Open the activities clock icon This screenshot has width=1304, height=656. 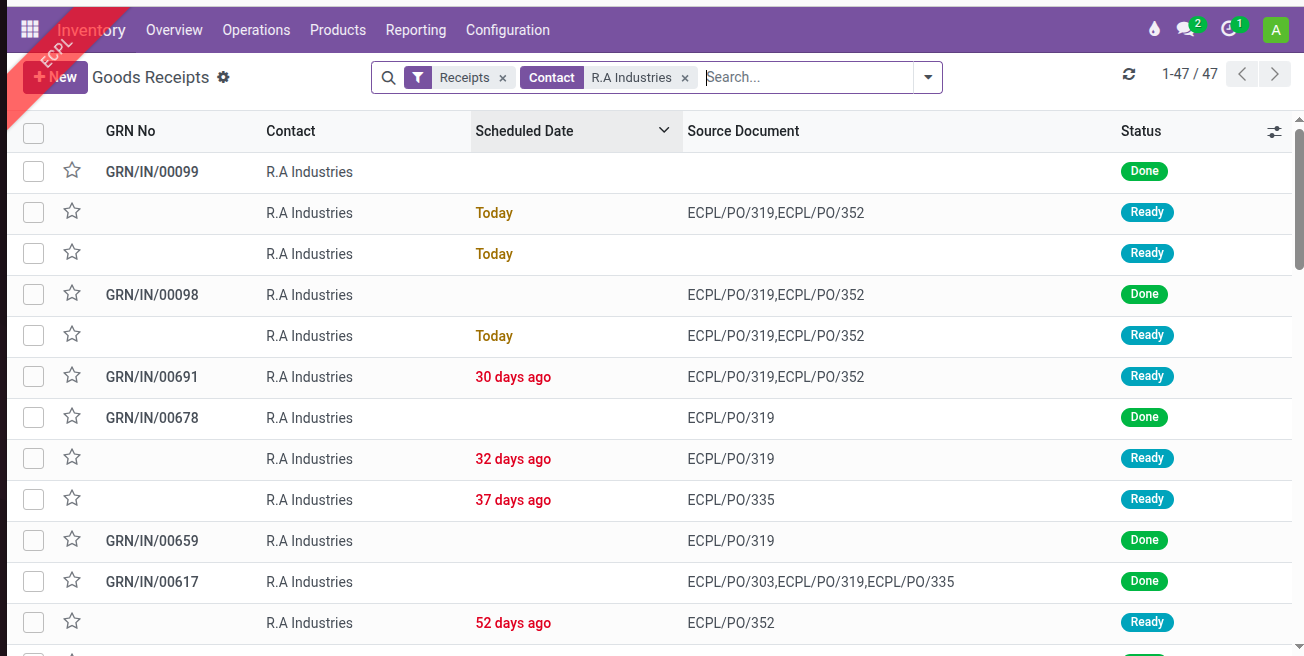pyautogui.click(x=1230, y=30)
